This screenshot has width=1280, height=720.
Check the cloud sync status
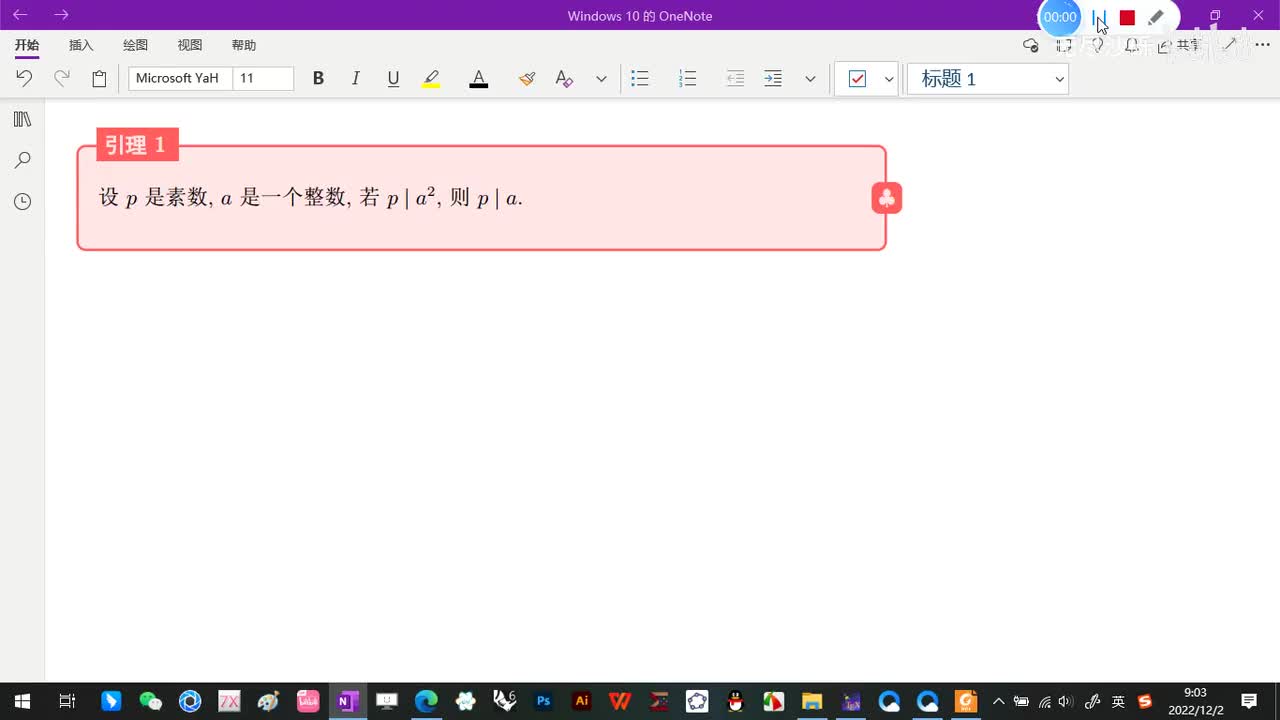click(x=1031, y=45)
